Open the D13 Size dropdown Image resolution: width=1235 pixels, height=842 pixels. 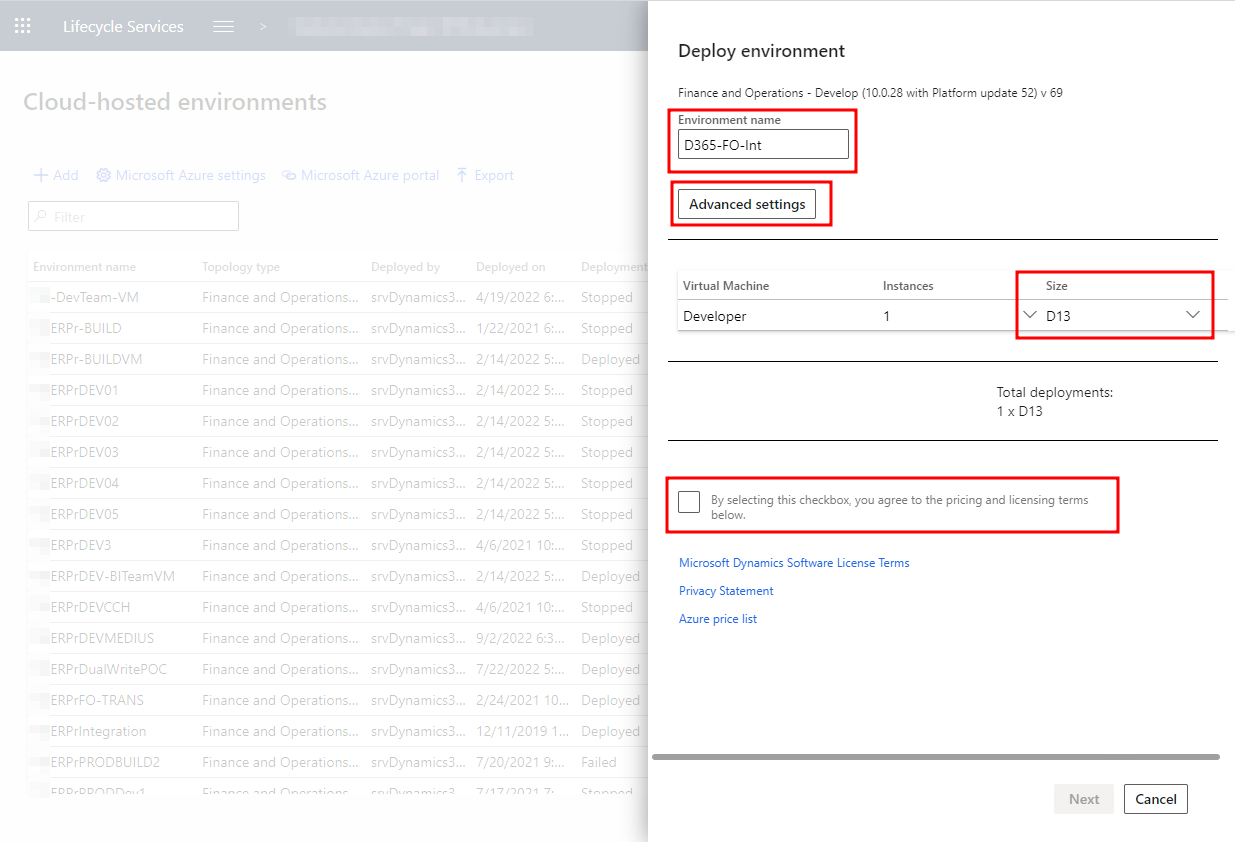click(1192, 314)
